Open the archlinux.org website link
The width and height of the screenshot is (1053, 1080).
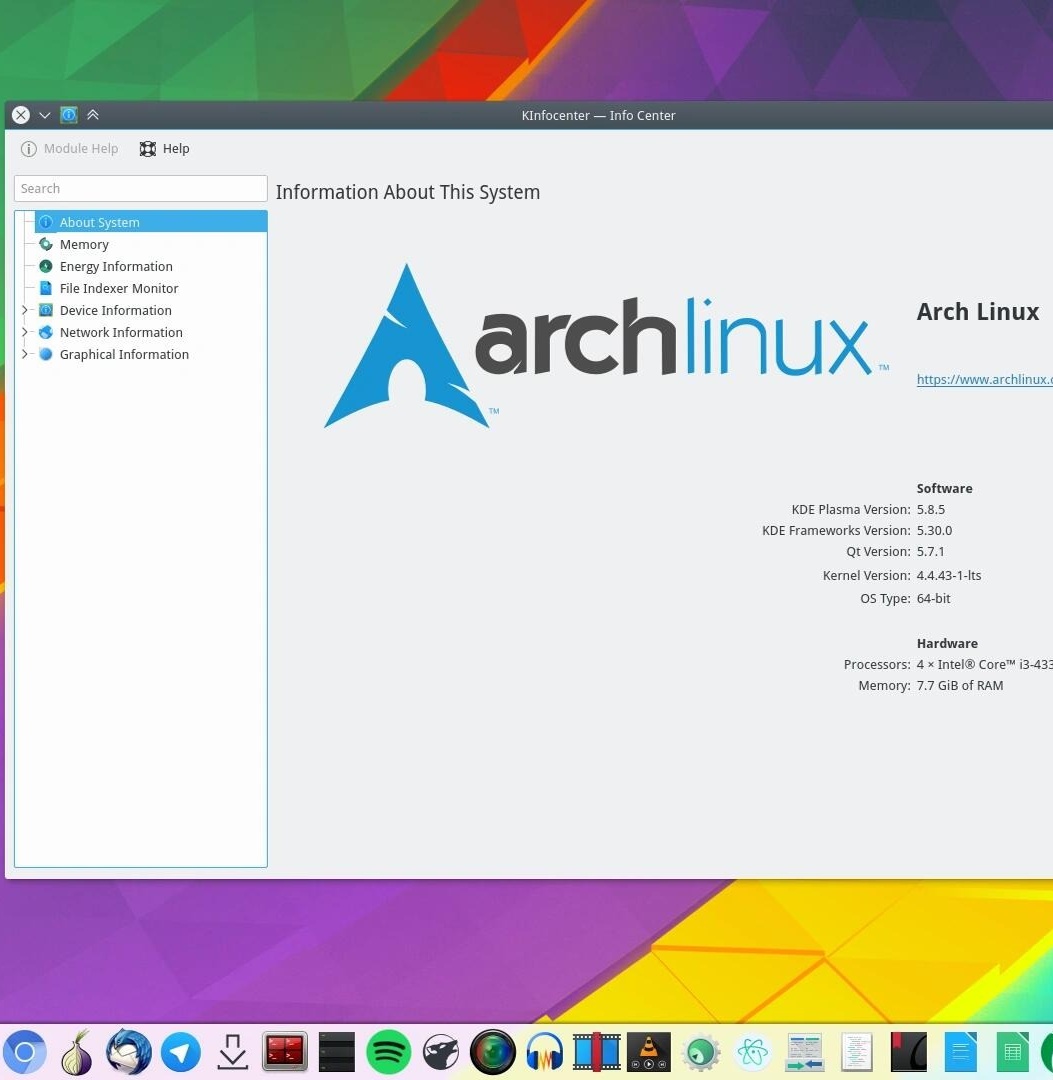pos(984,379)
